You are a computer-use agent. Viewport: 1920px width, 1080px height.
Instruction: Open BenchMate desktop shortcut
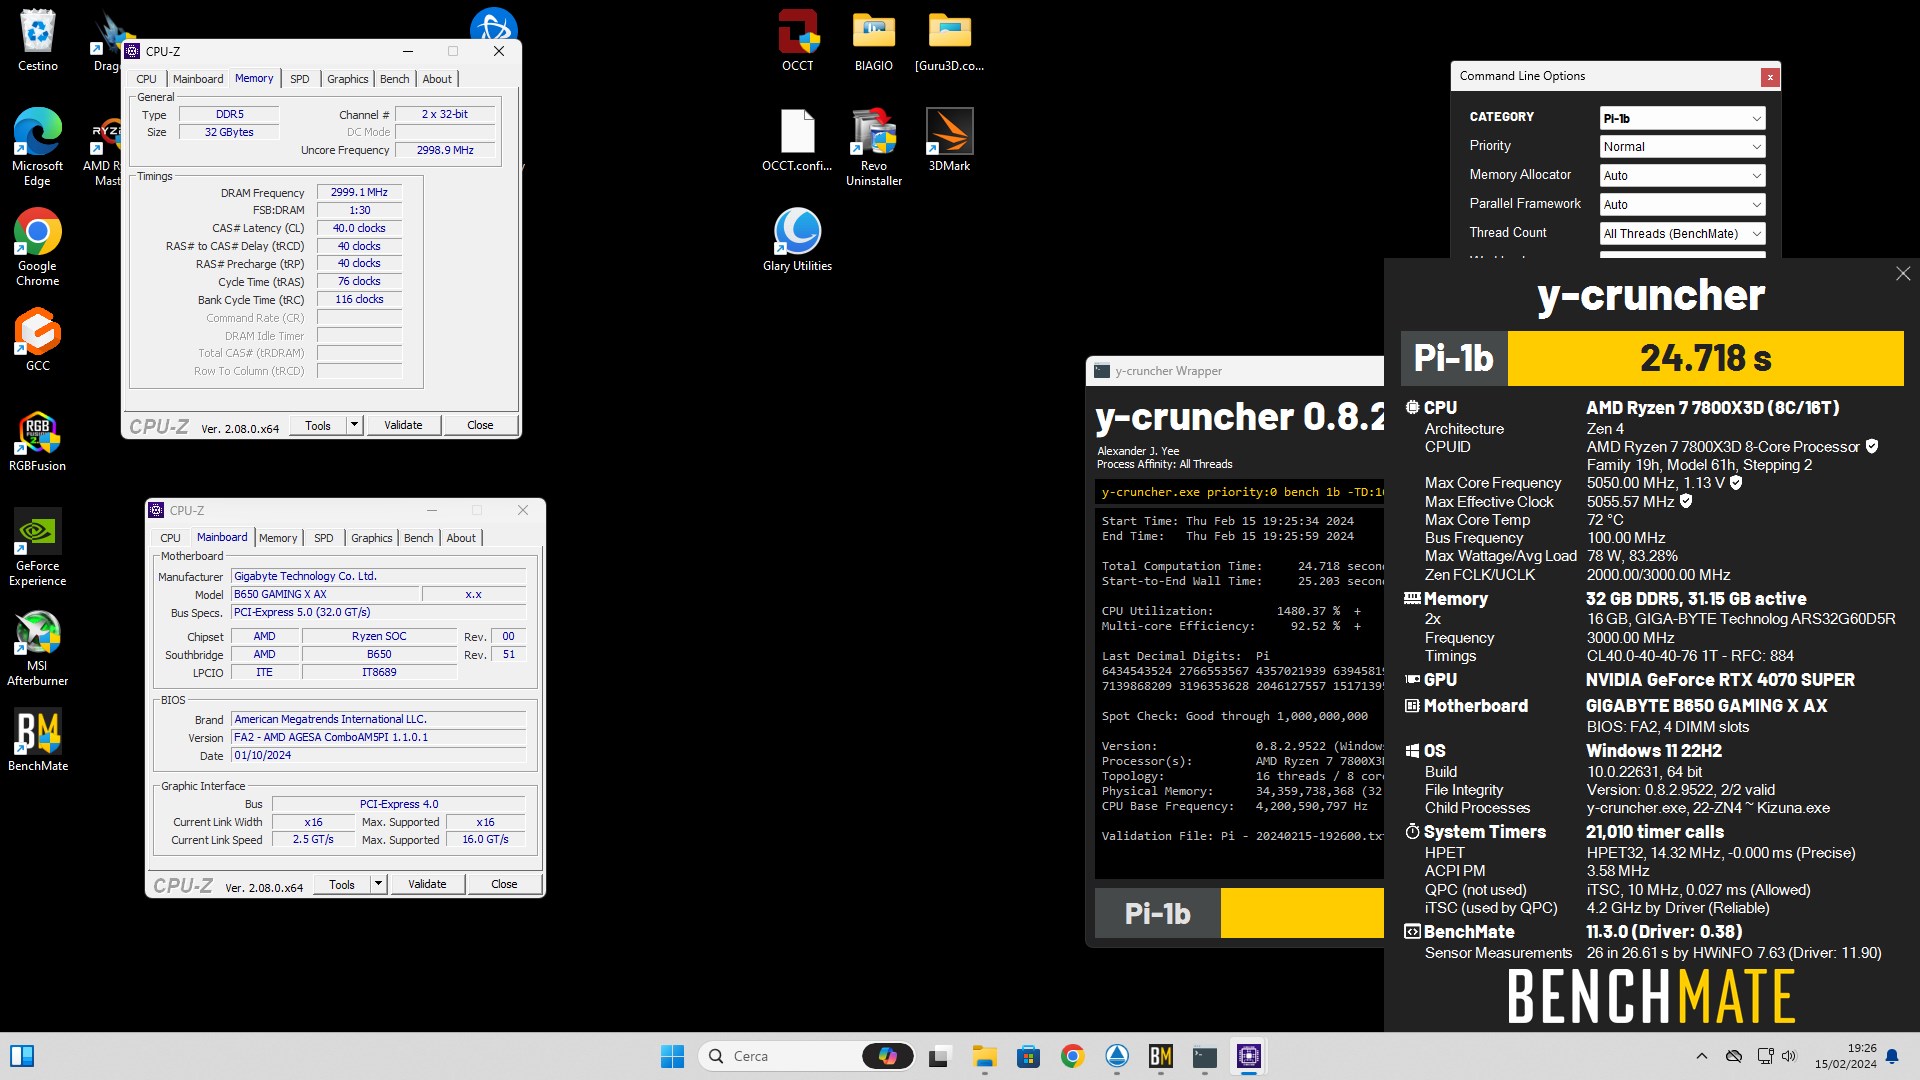(x=37, y=740)
